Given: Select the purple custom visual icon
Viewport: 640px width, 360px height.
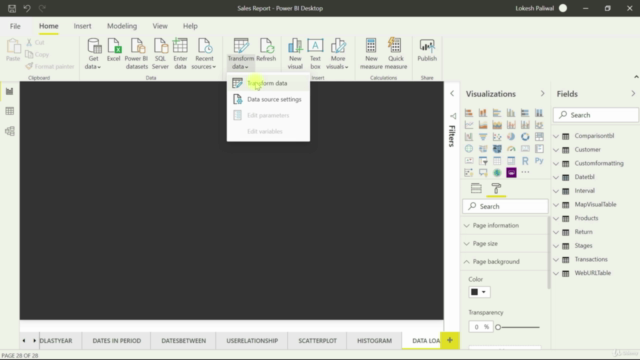Looking at the screenshot, I should click(511, 173).
